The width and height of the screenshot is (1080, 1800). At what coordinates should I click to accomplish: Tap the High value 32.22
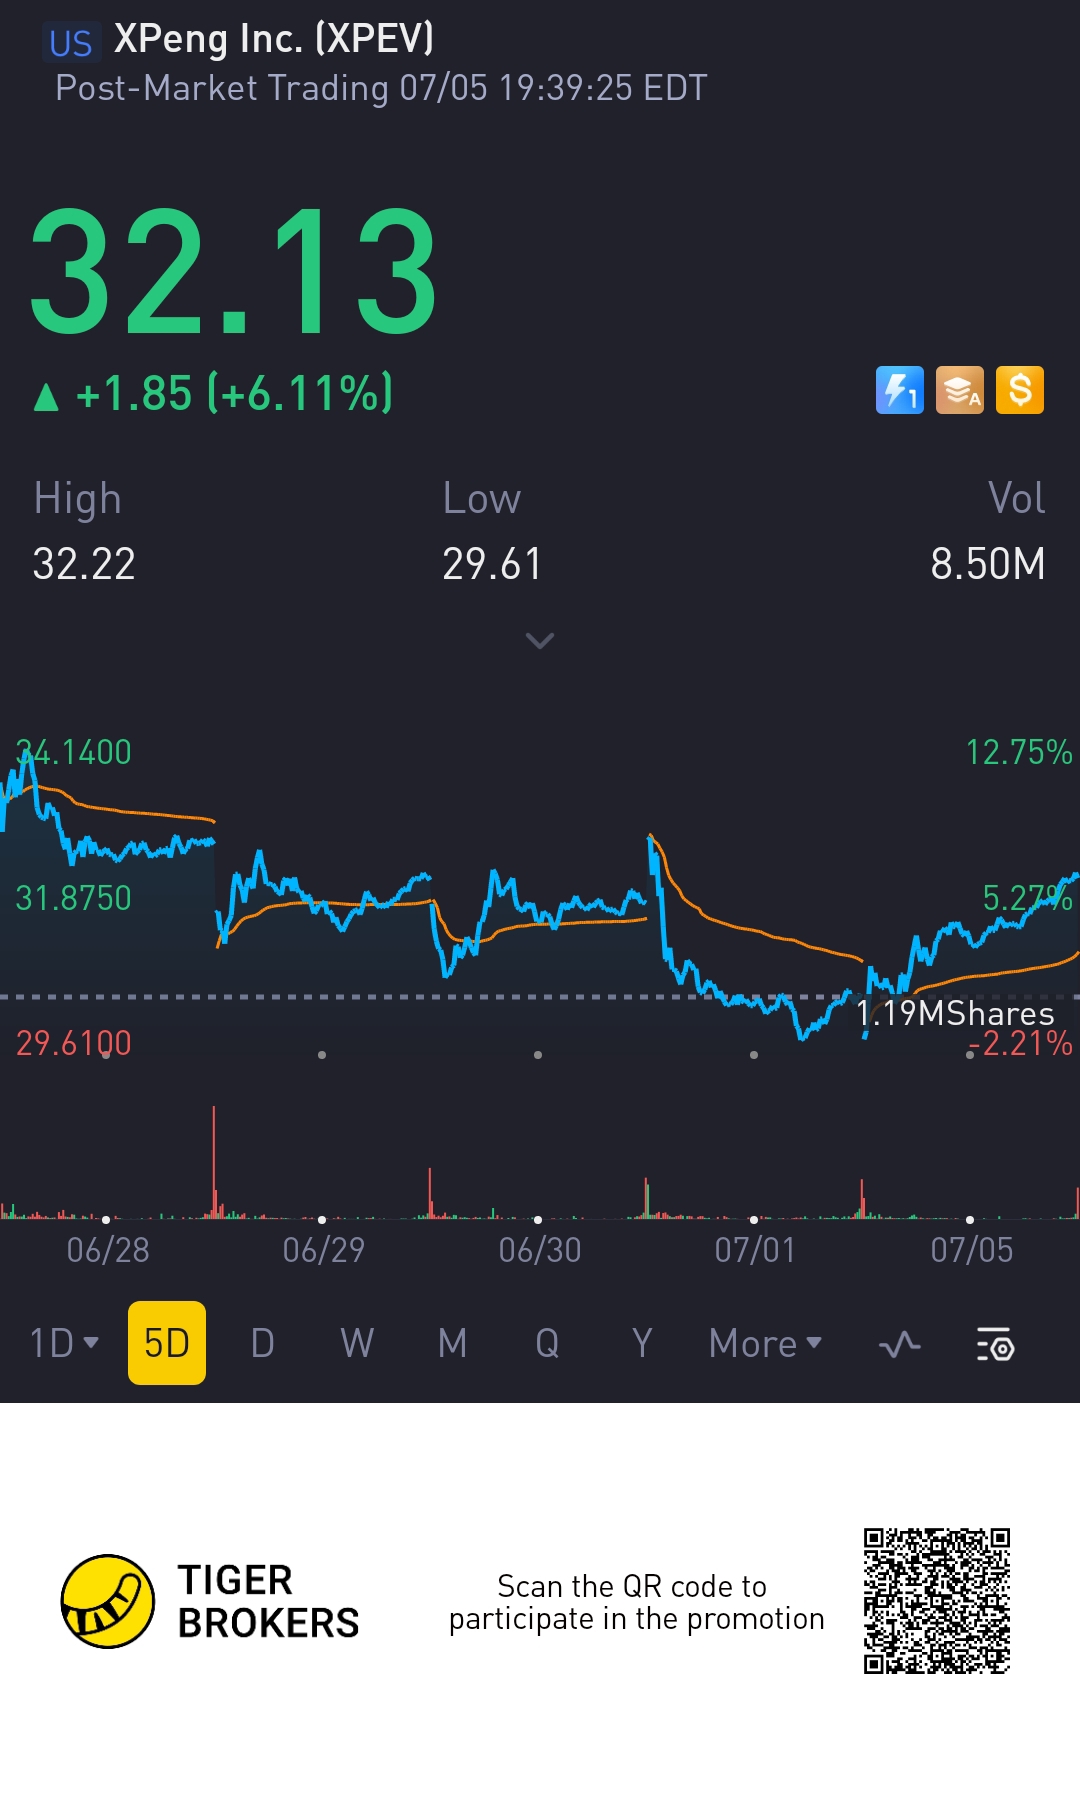coord(84,564)
